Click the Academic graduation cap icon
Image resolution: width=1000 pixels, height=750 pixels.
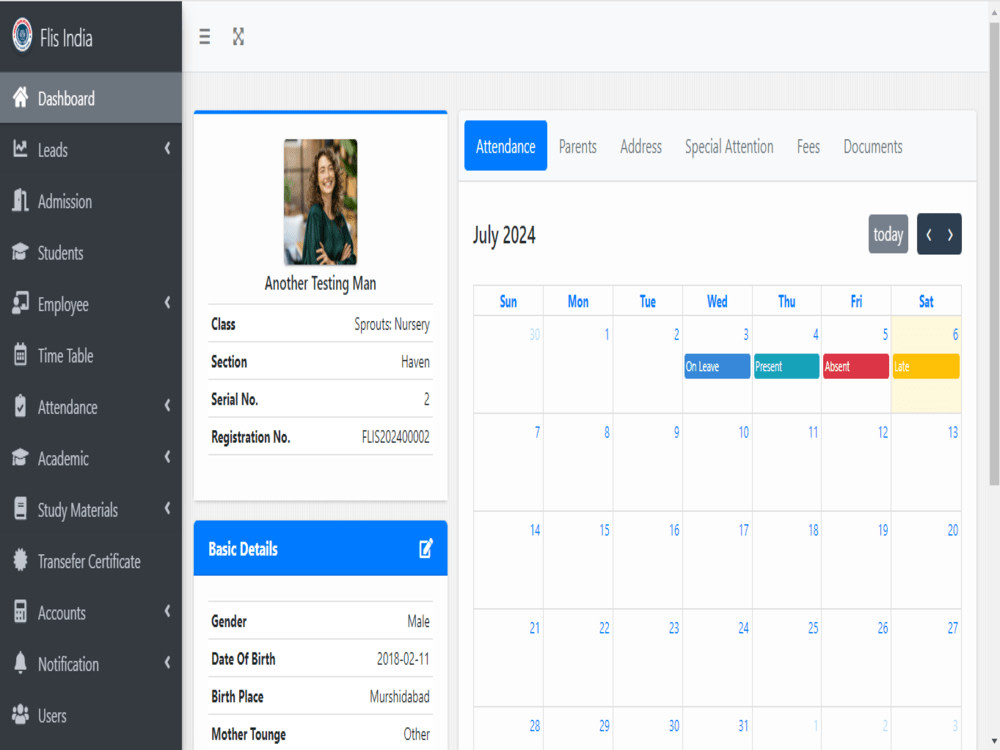tap(20, 457)
